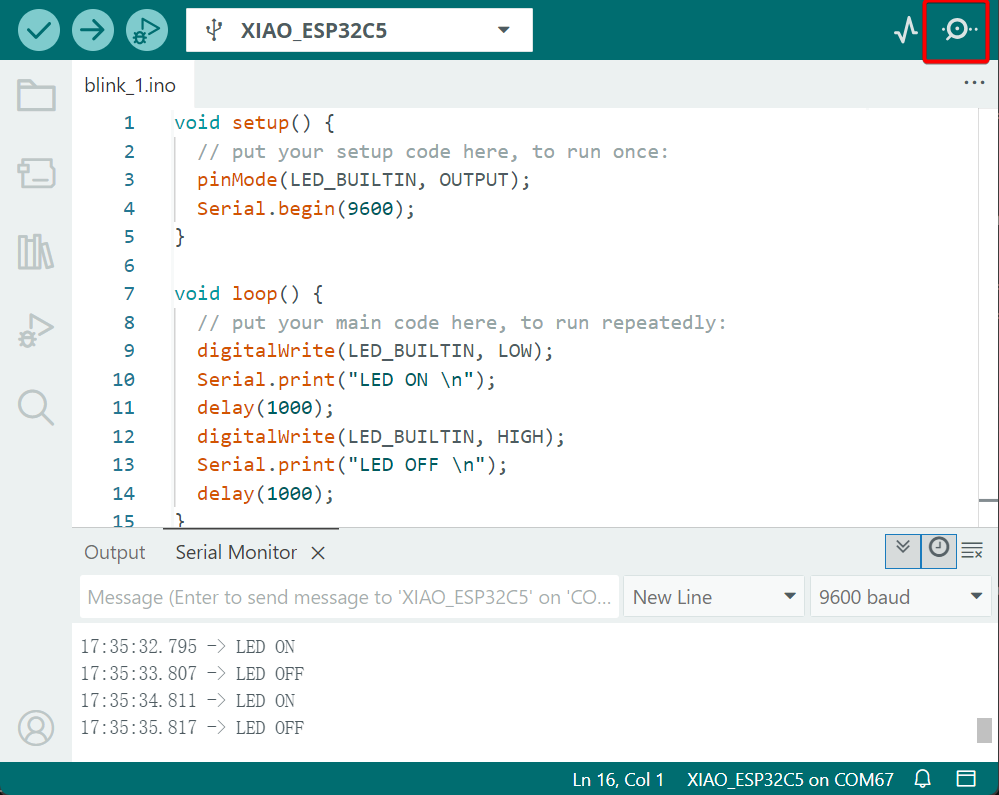Open the Search panel in sidebar
Viewport: 999px width, 795px height.
coord(36,408)
